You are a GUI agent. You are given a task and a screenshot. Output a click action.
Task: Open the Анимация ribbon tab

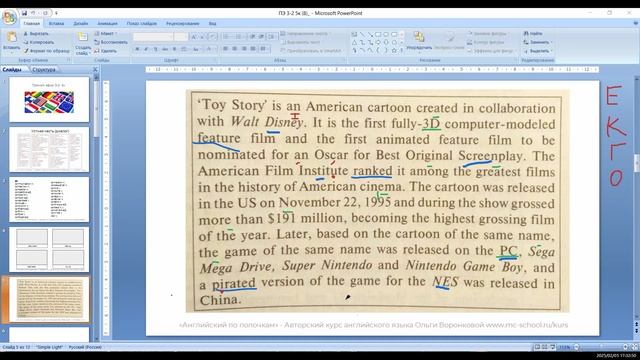107,24
